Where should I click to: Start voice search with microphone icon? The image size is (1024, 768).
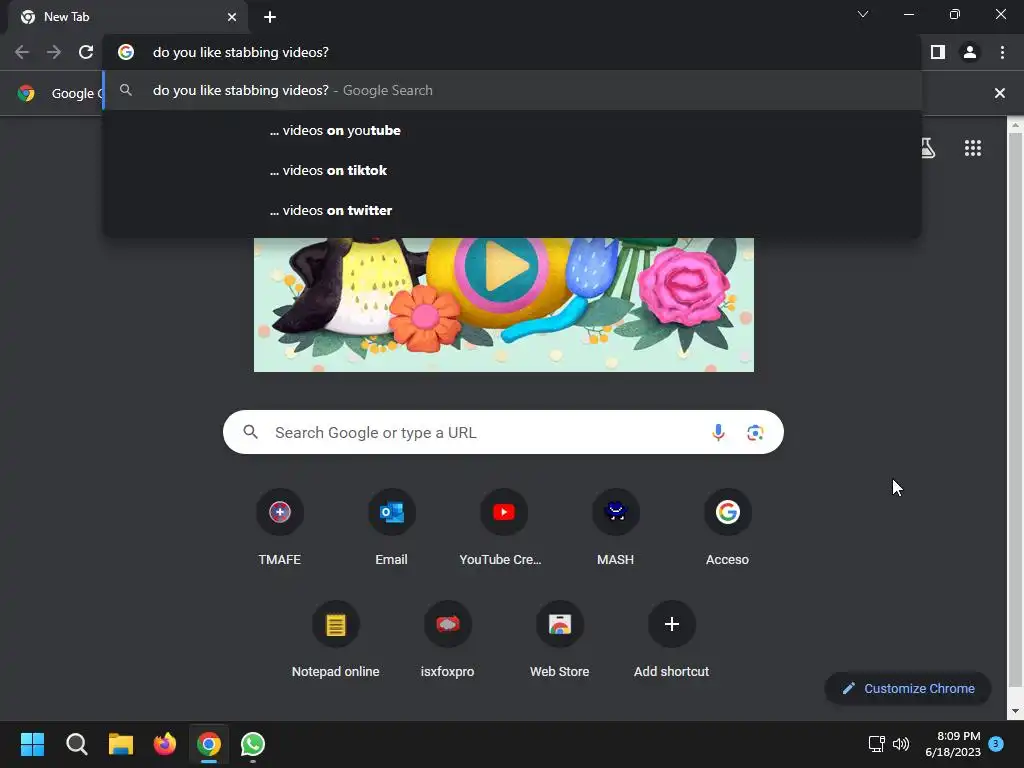click(x=718, y=432)
